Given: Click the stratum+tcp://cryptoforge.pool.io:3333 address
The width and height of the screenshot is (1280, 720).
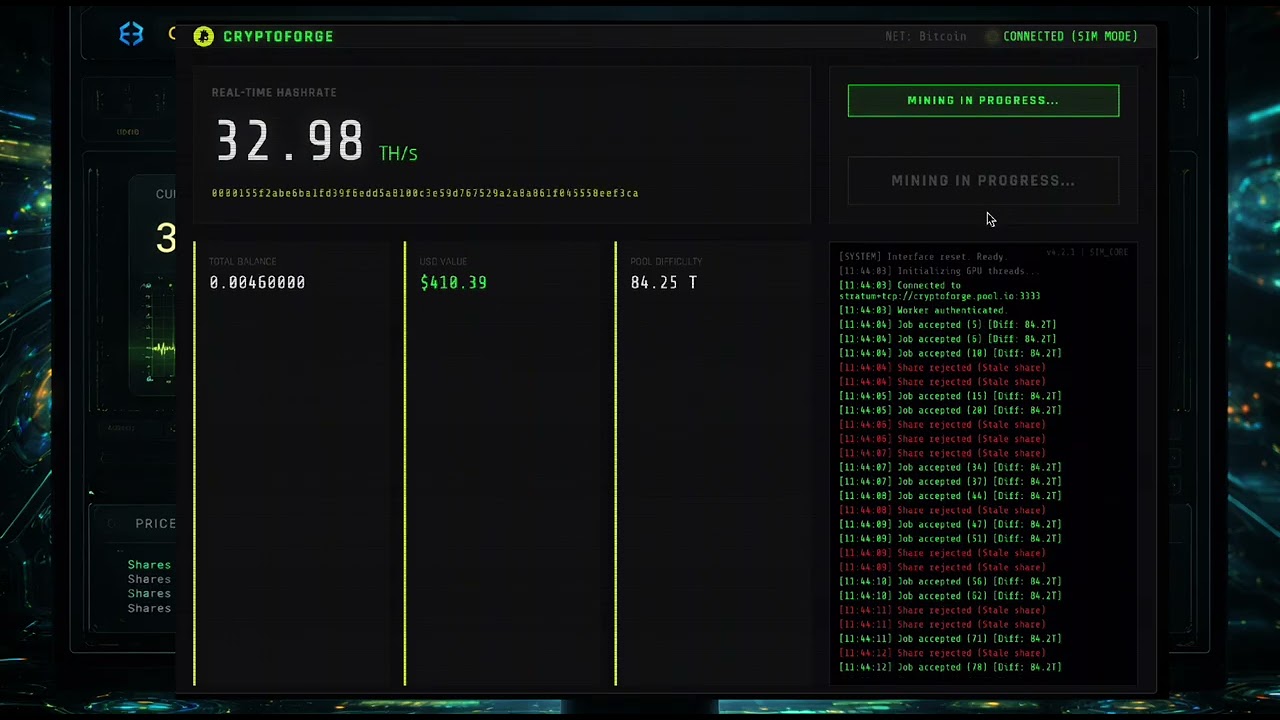Looking at the screenshot, I should coord(939,296).
